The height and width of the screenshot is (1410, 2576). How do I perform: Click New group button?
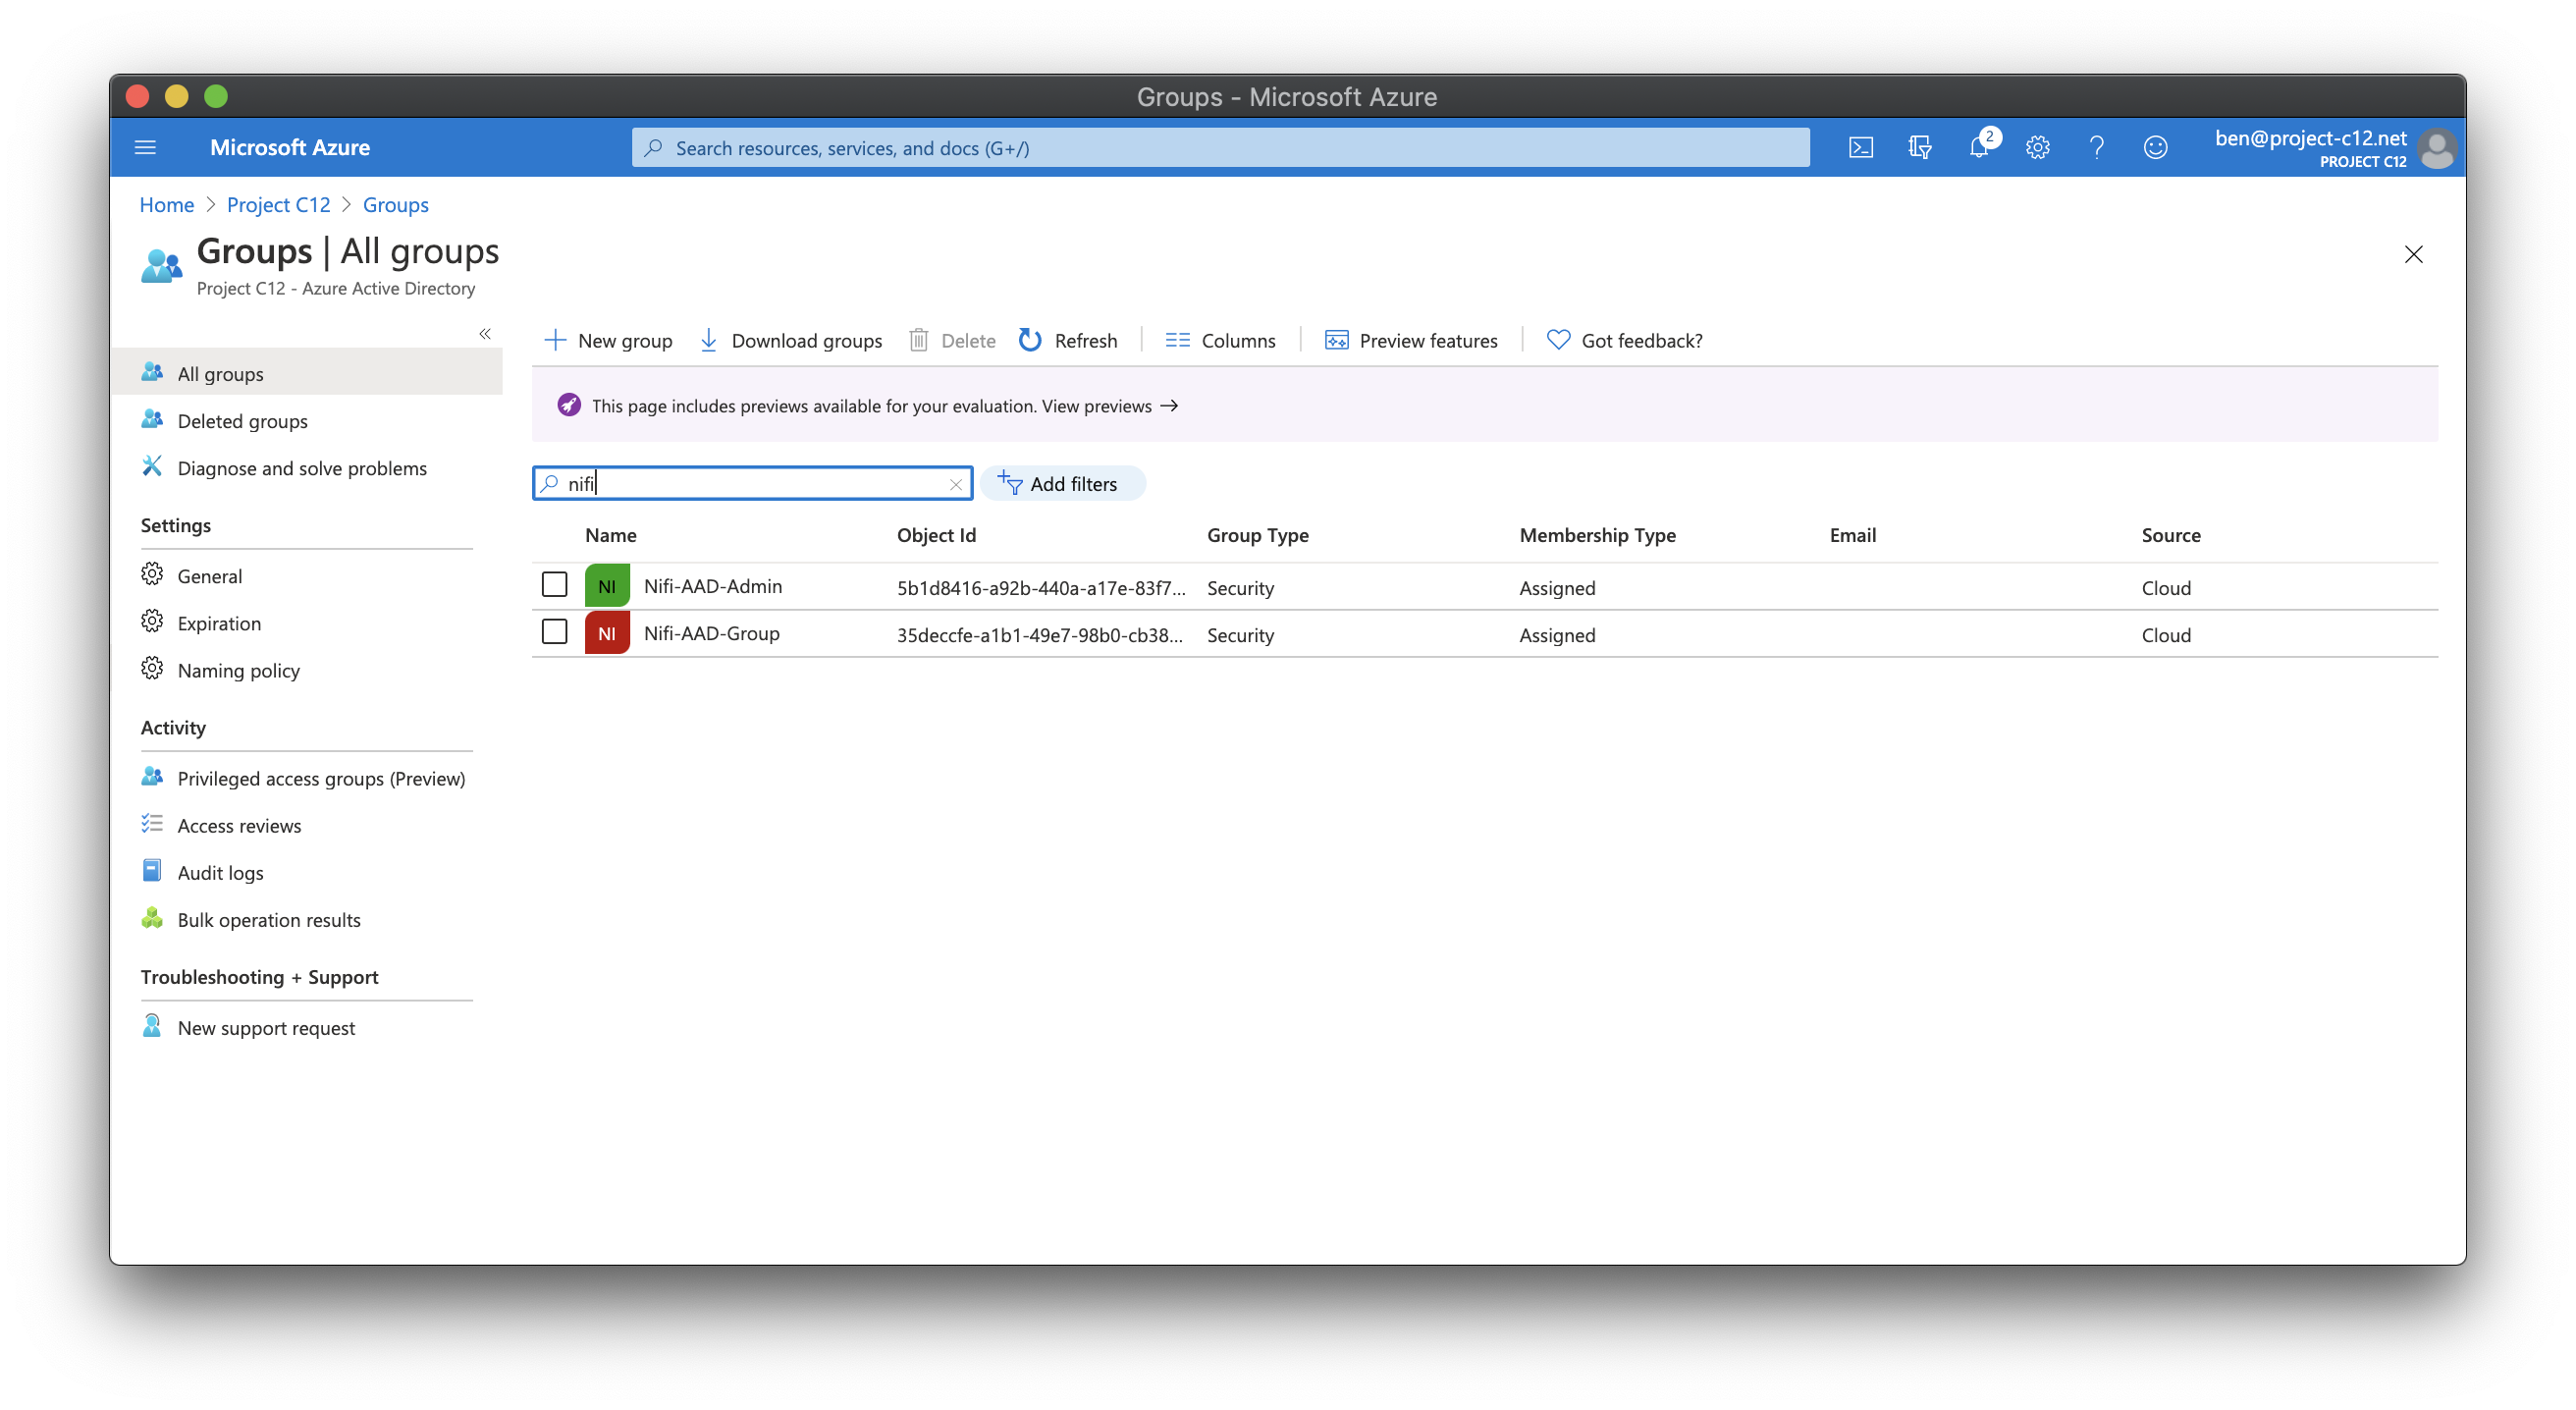click(x=608, y=341)
